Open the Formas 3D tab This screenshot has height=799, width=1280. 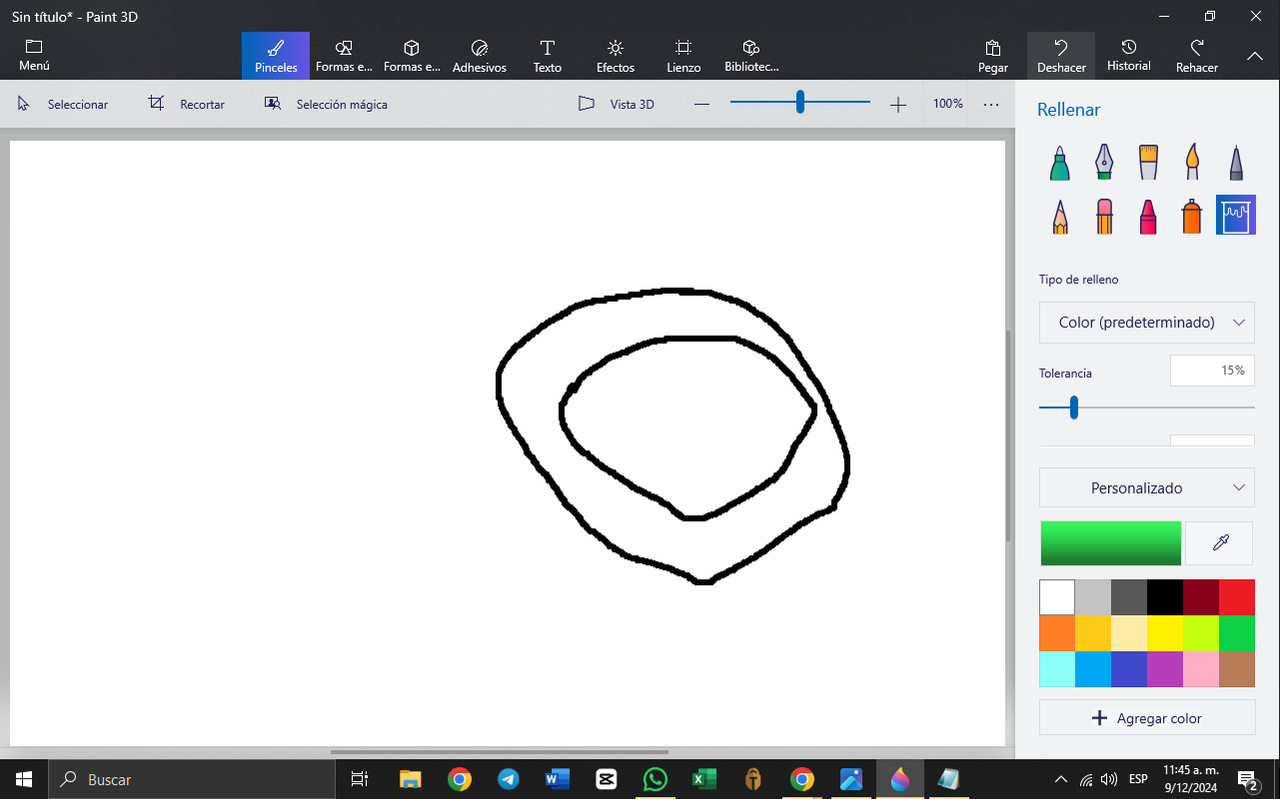(x=412, y=56)
